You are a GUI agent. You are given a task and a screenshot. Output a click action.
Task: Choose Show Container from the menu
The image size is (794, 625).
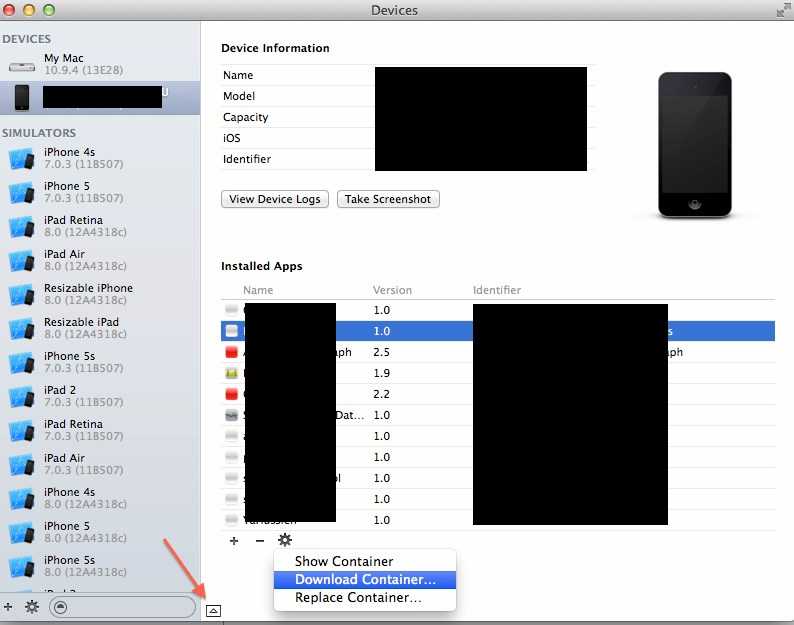point(365,561)
